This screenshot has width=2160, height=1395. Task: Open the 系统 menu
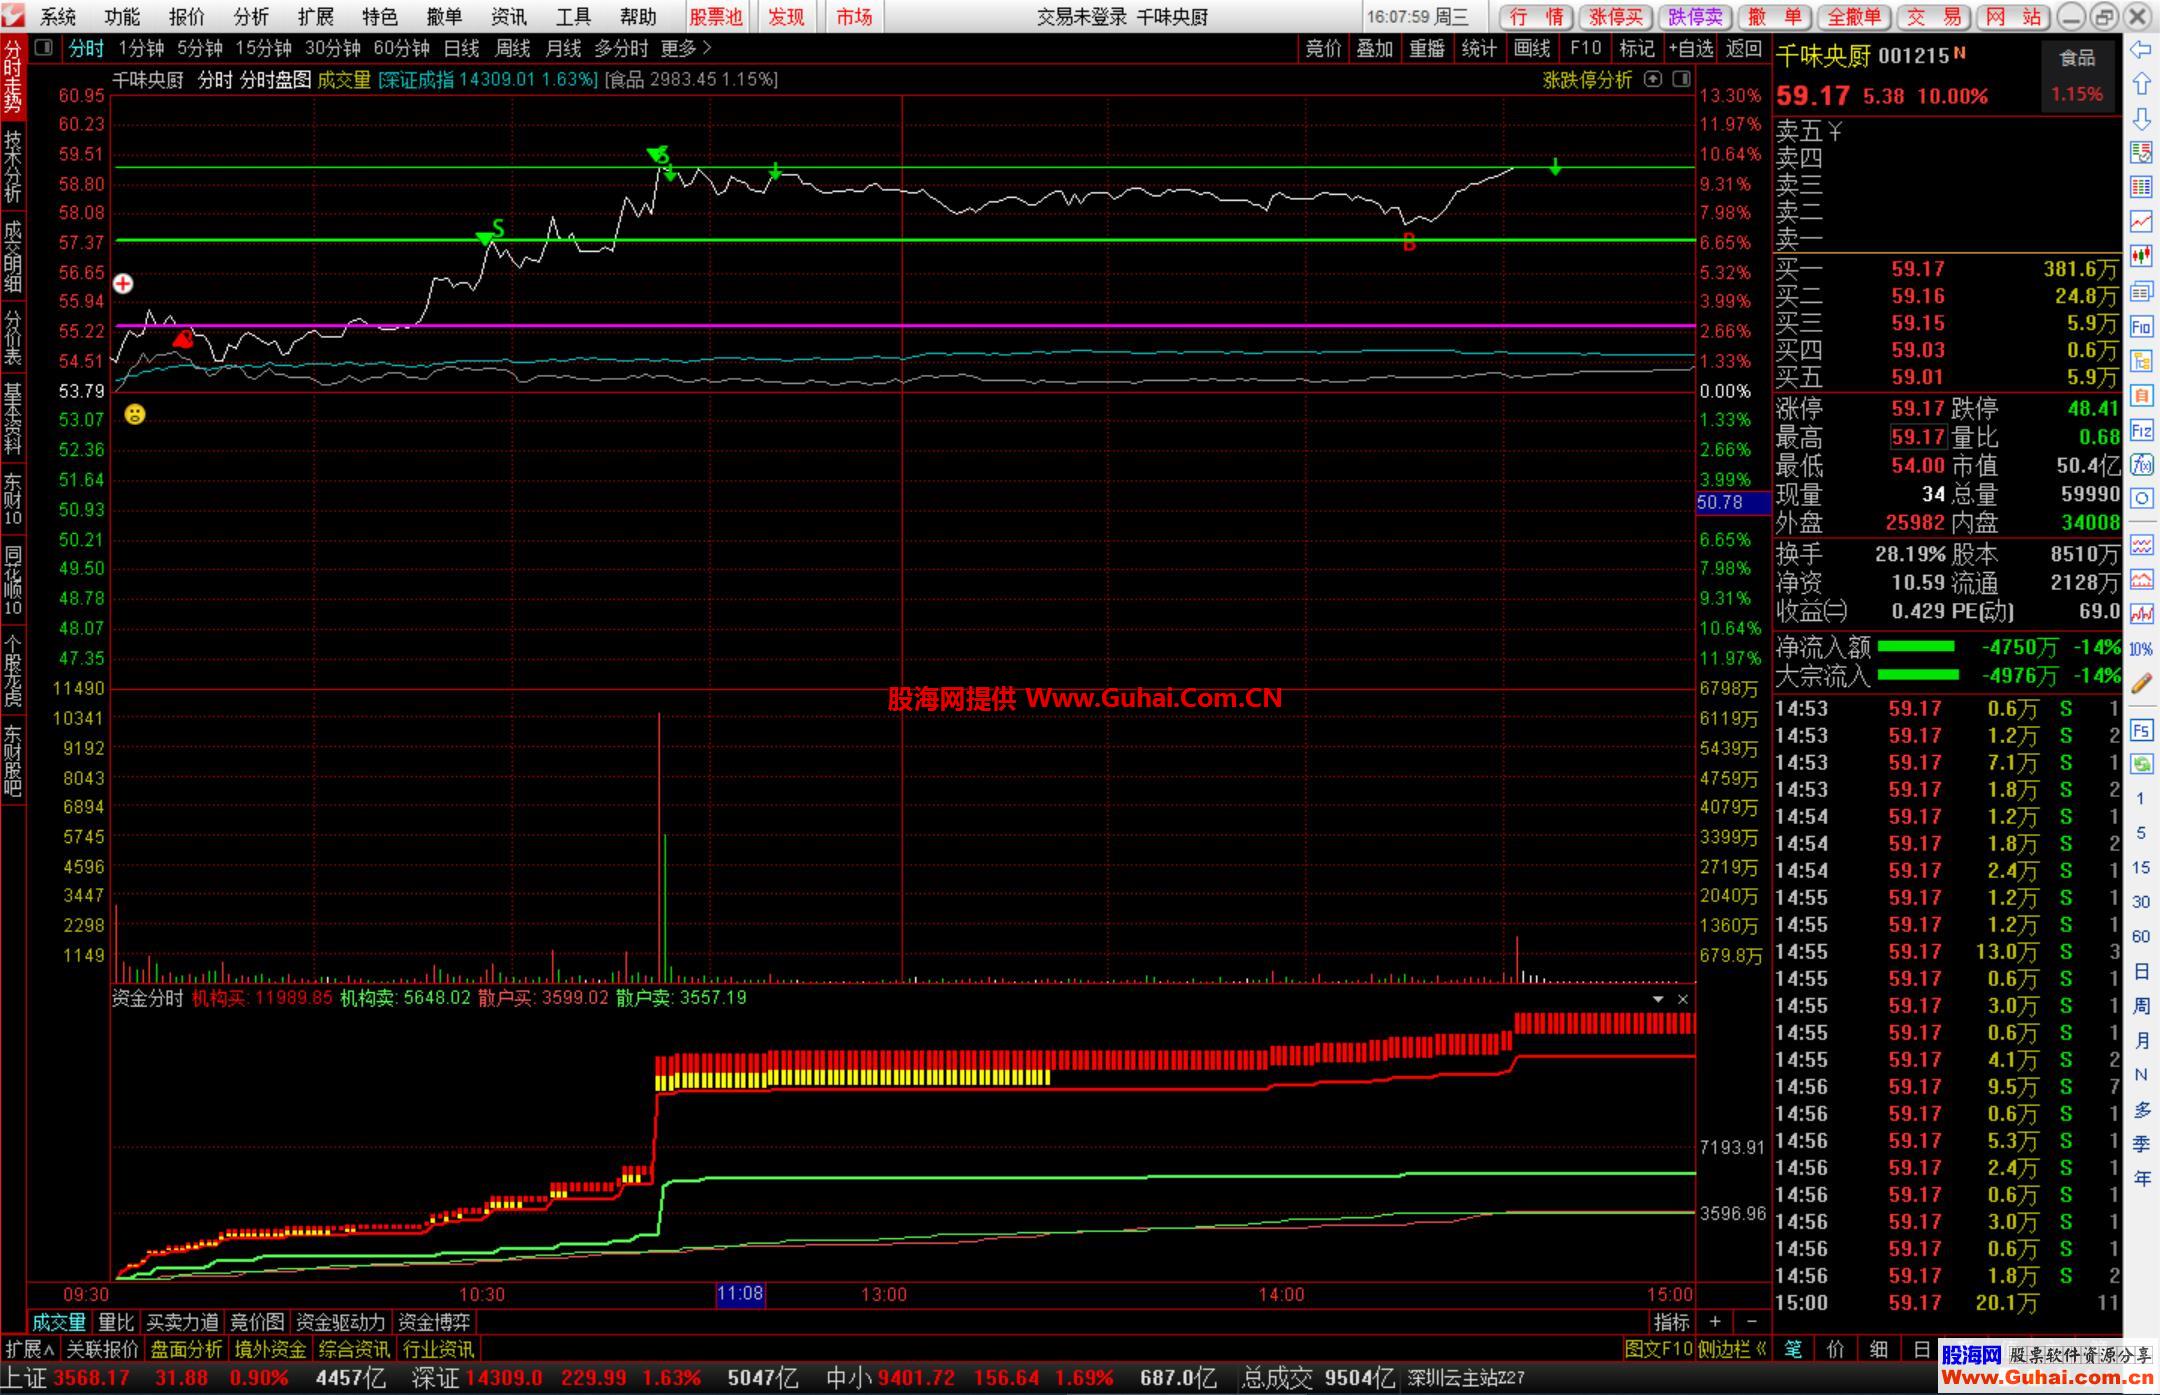[x=57, y=17]
